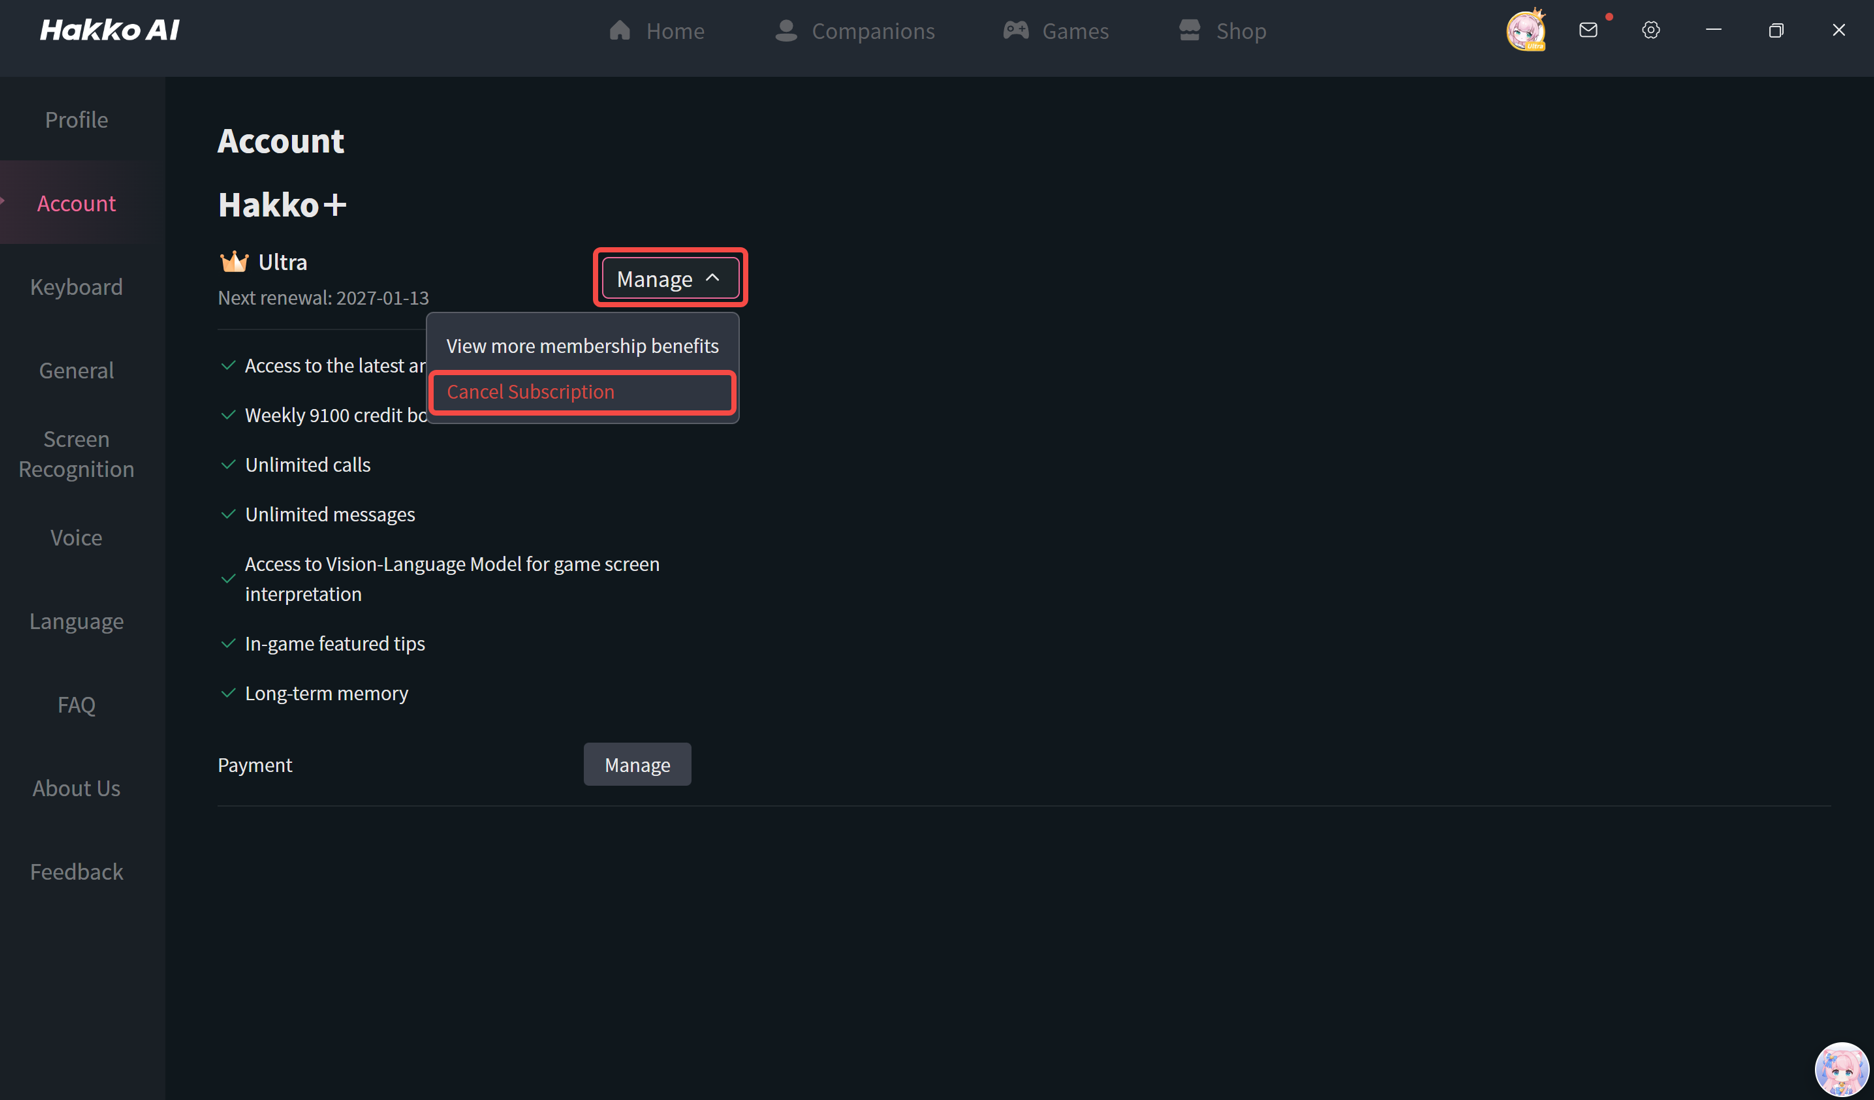The height and width of the screenshot is (1100, 1874).
Task: Open the Feedback page from the sidebar
Action: tap(76, 871)
